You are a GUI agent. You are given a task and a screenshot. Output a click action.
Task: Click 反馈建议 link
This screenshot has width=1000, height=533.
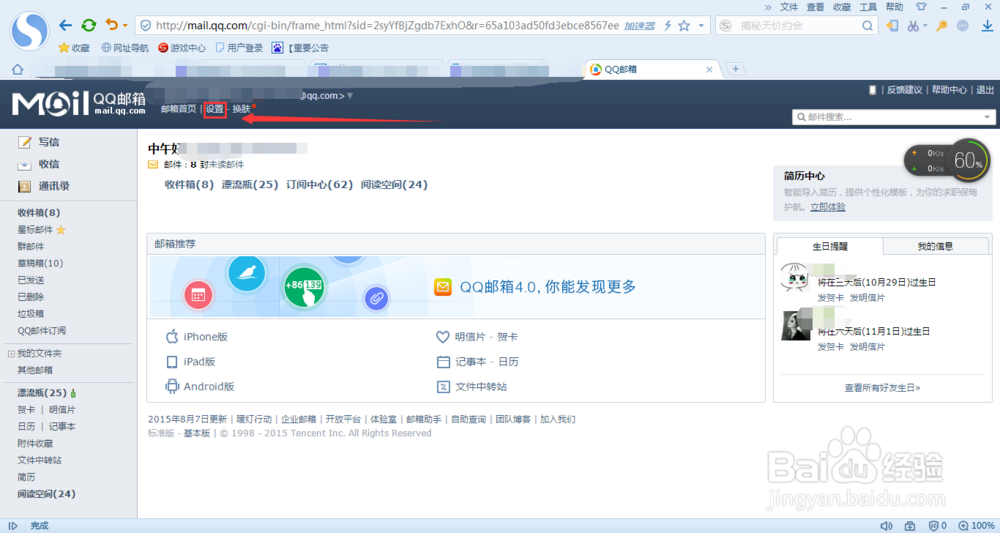point(904,90)
